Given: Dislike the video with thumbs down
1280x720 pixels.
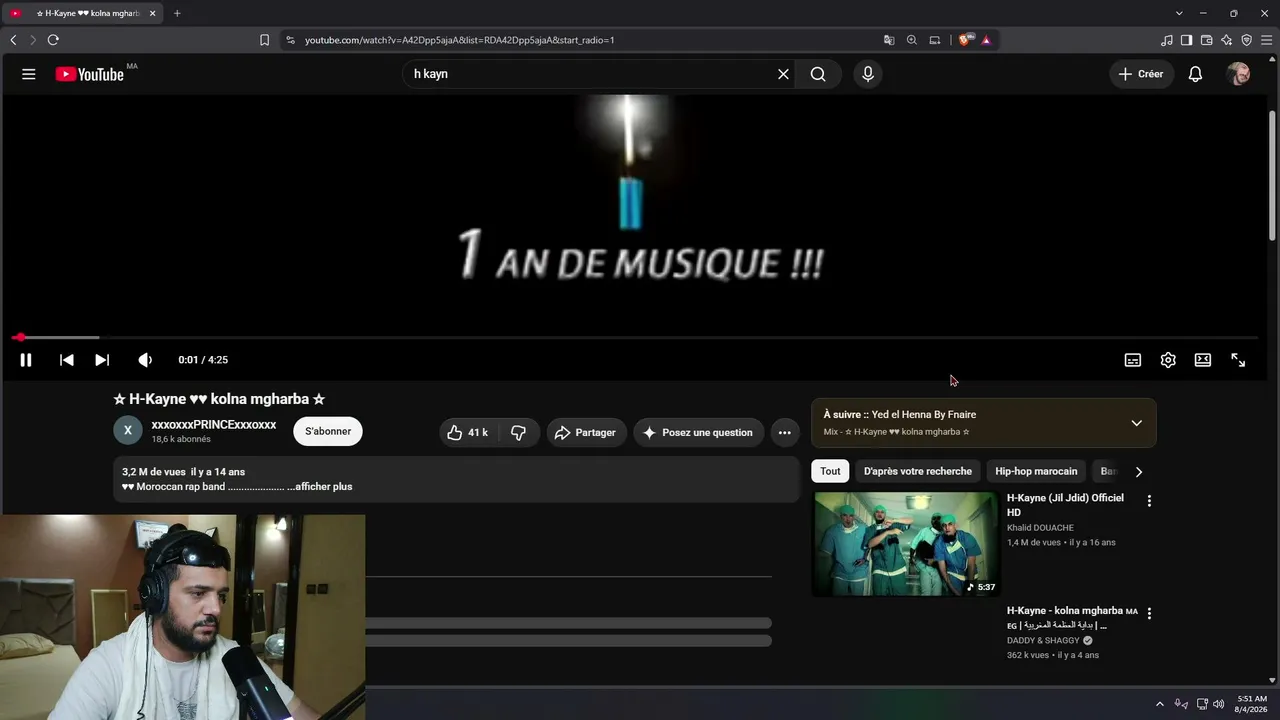Looking at the screenshot, I should coord(518,432).
